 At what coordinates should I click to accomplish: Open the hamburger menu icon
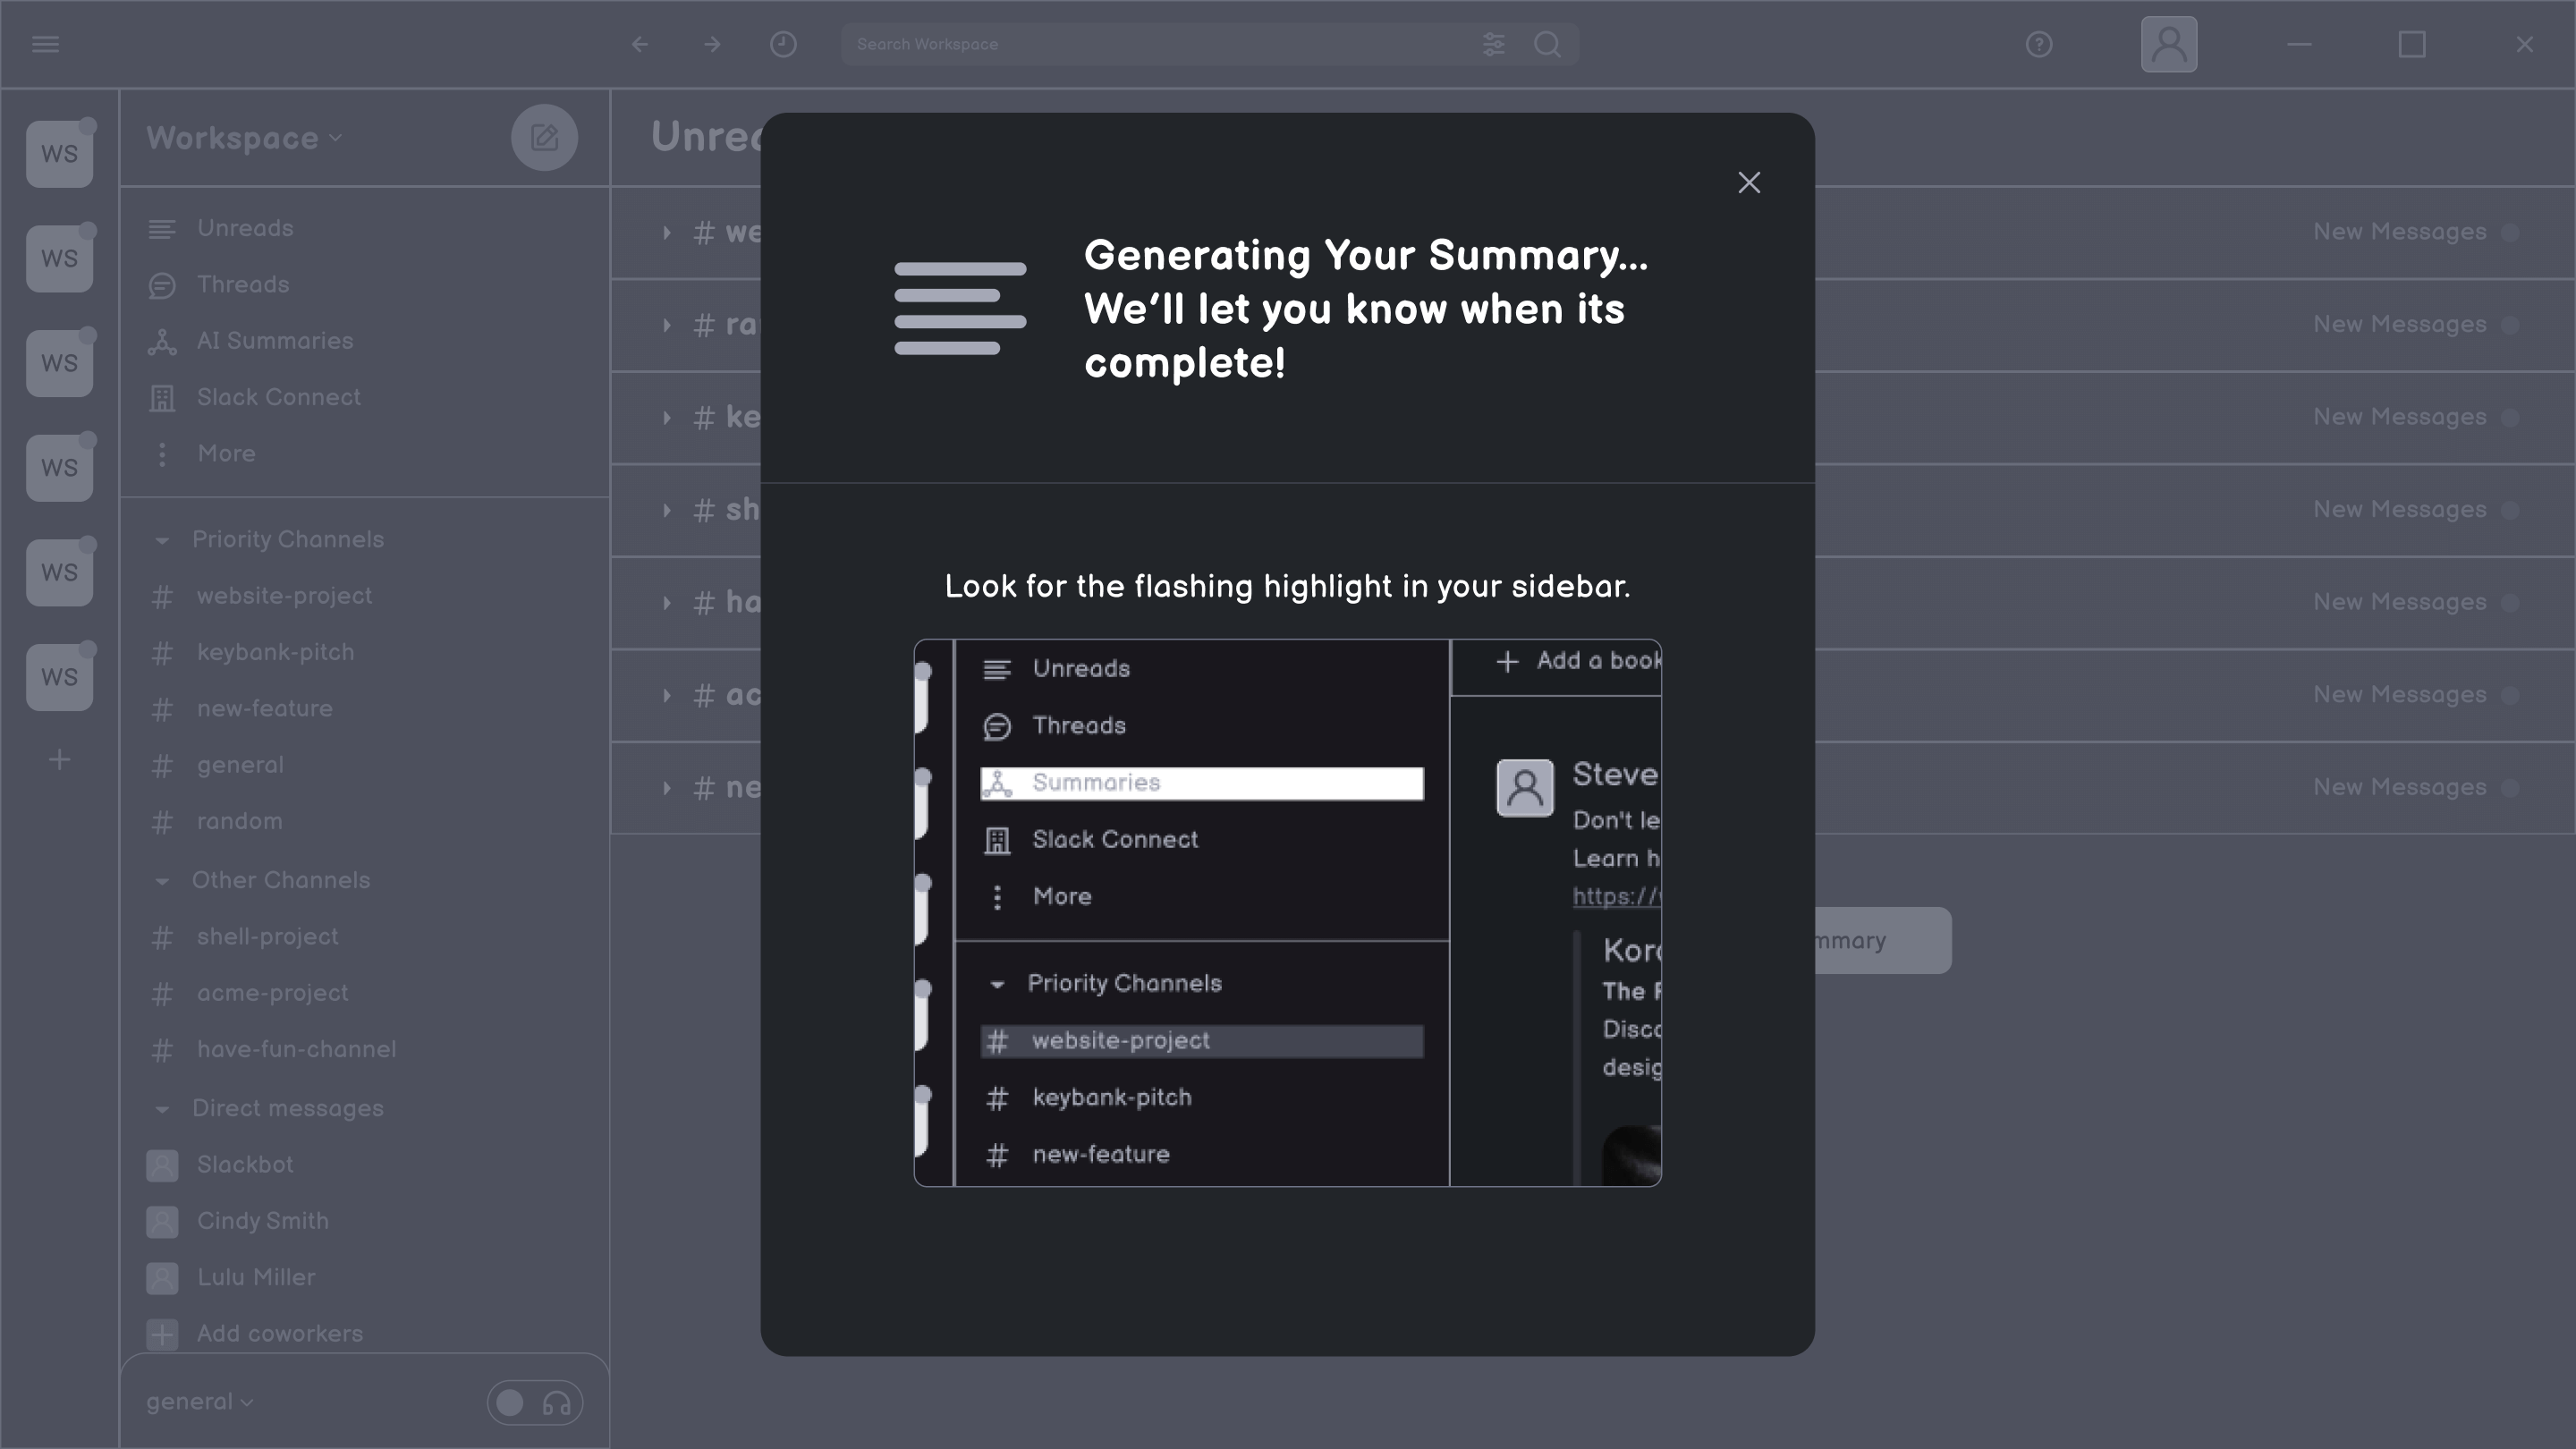[x=45, y=44]
